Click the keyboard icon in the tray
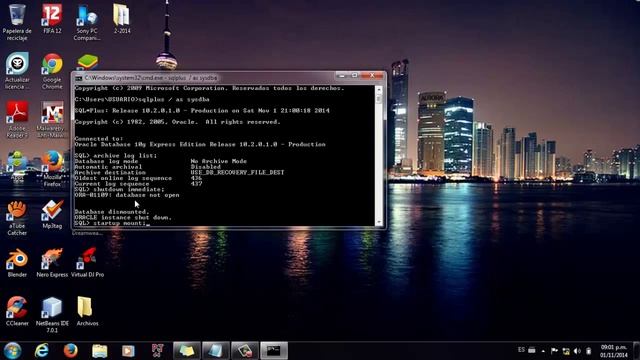The height and width of the screenshot is (360, 640). [532, 350]
